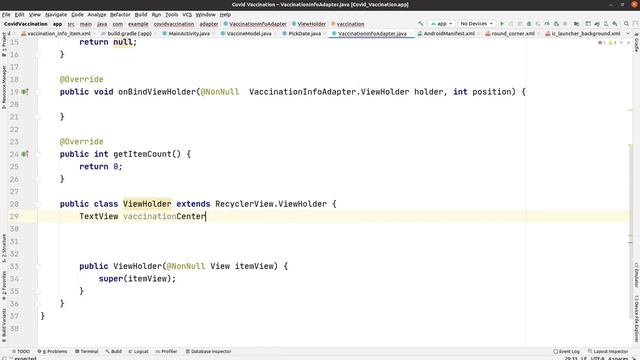Click the Profile app icon in toolbar
Image resolution: width=640 pixels, height=360 pixels.
click(547, 24)
